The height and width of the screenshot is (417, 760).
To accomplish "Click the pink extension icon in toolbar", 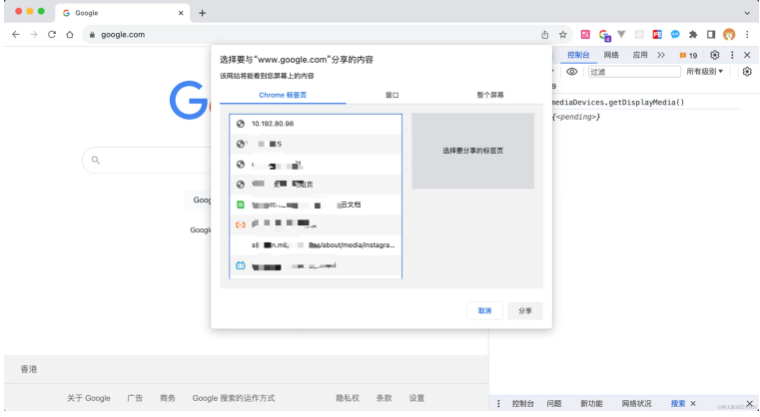I will point(586,34).
